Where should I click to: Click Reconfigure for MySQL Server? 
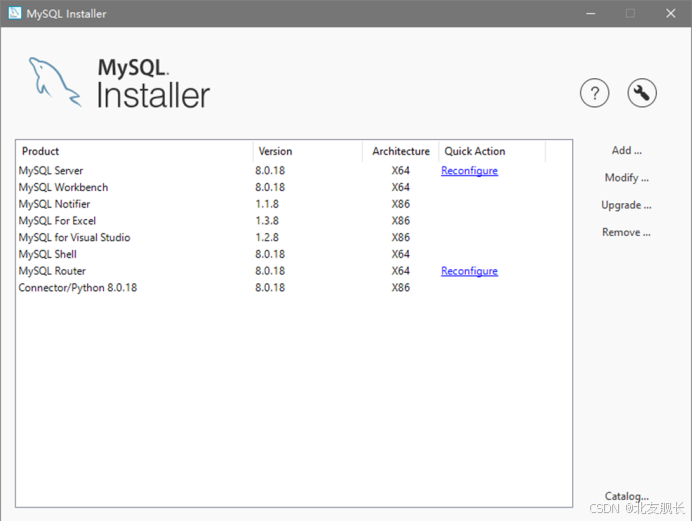click(x=469, y=171)
